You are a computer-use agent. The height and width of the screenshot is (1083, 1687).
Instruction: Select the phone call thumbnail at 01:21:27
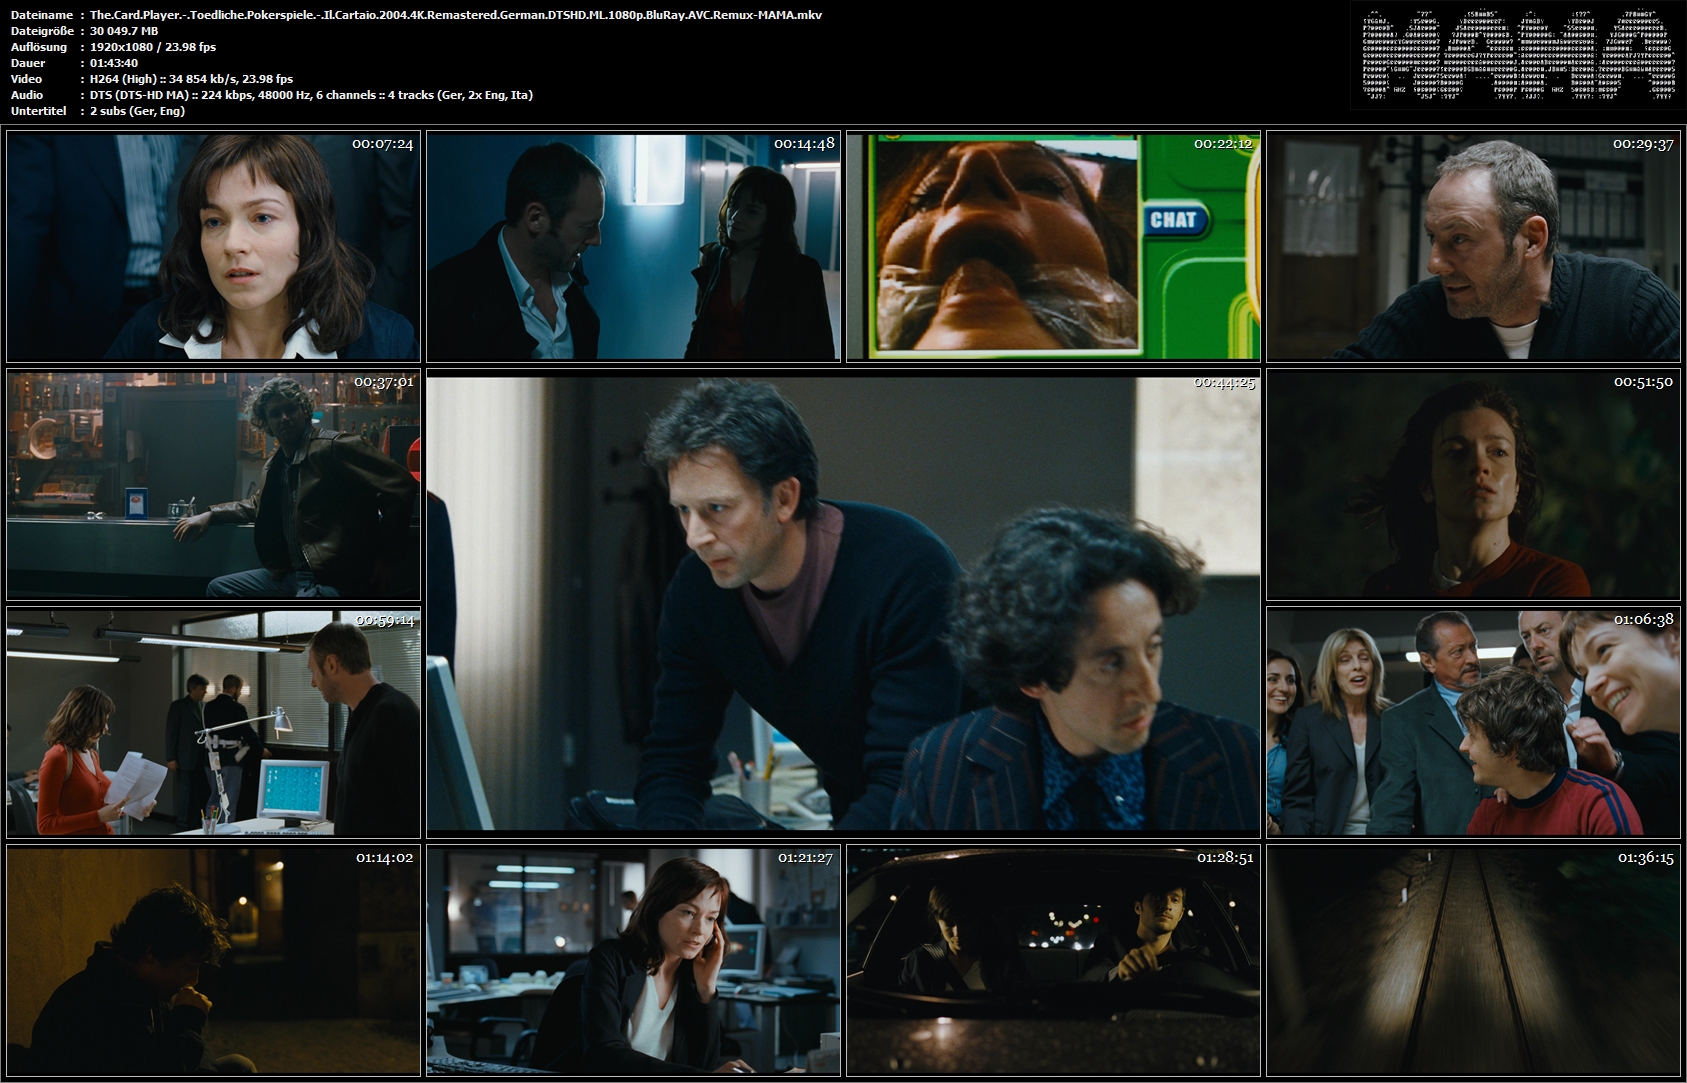tap(633, 960)
